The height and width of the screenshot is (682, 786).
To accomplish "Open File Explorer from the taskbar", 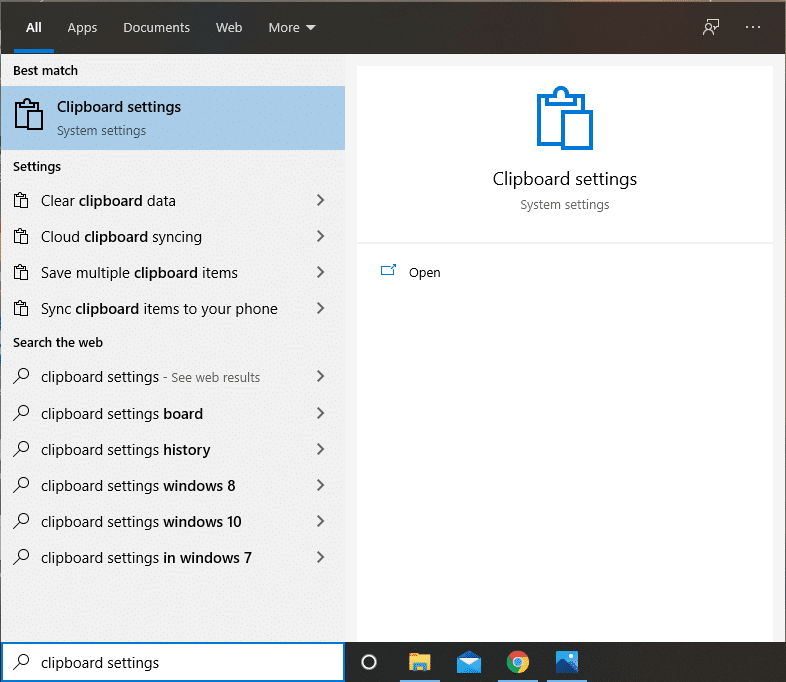I will (x=420, y=662).
